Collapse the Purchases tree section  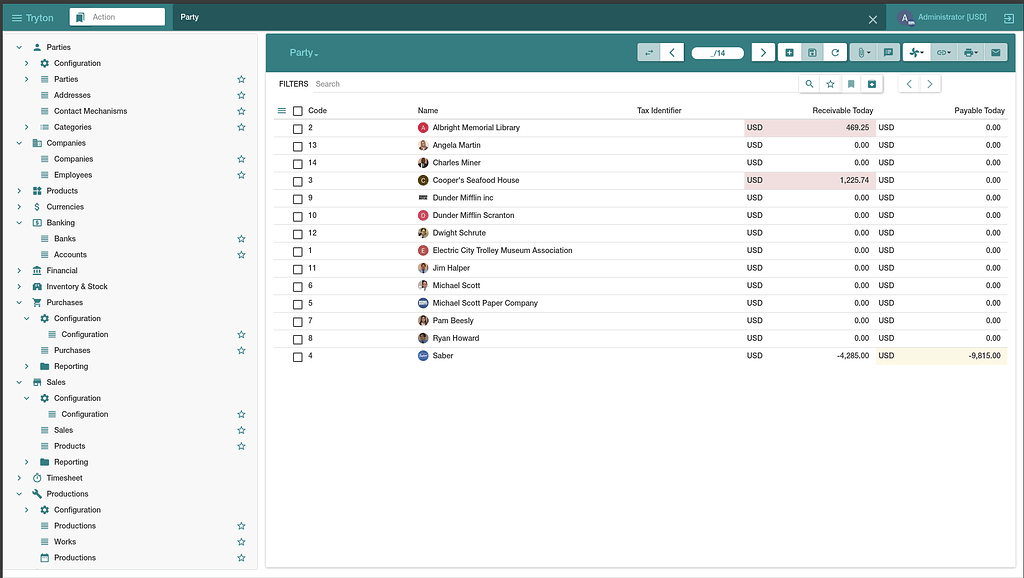coord(17,302)
